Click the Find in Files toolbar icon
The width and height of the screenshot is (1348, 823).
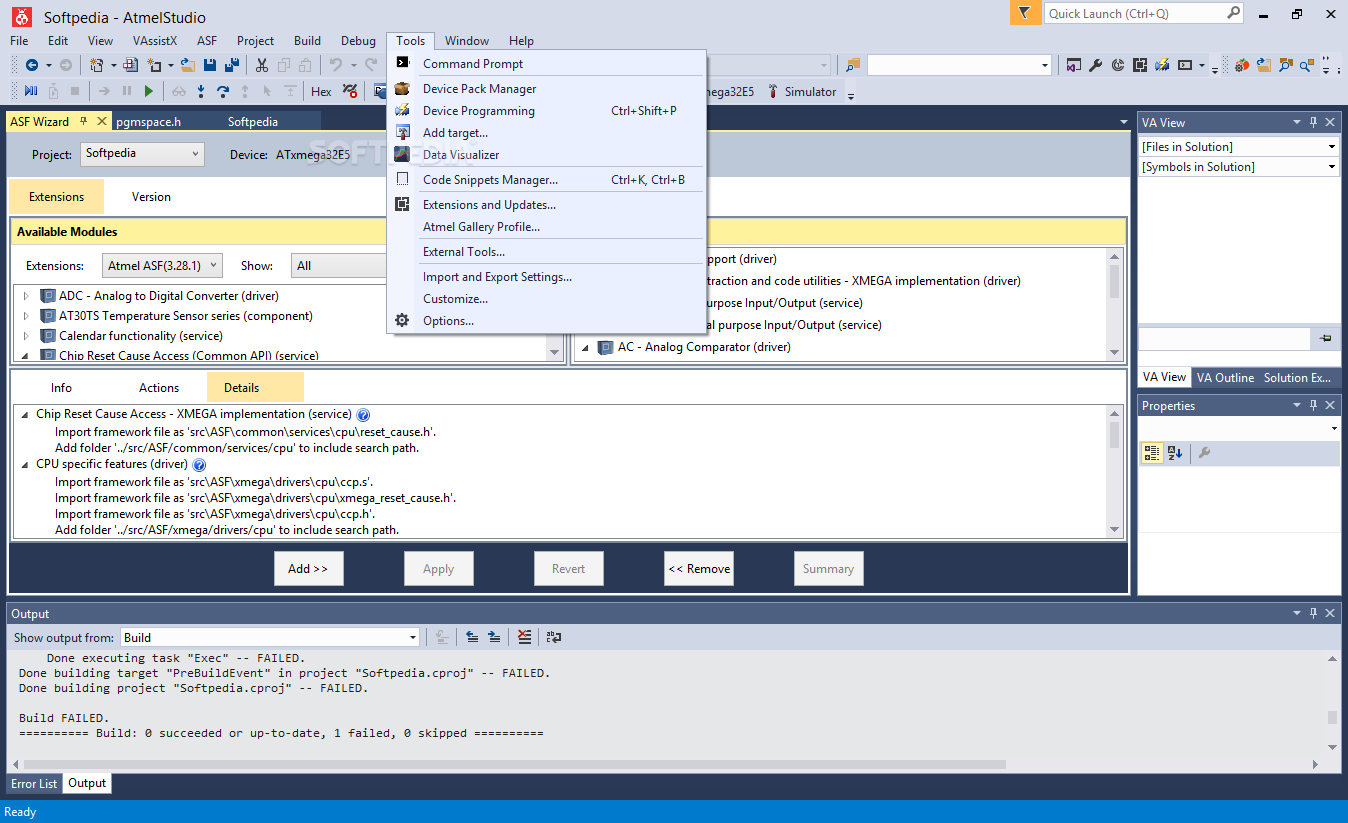[852, 65]
